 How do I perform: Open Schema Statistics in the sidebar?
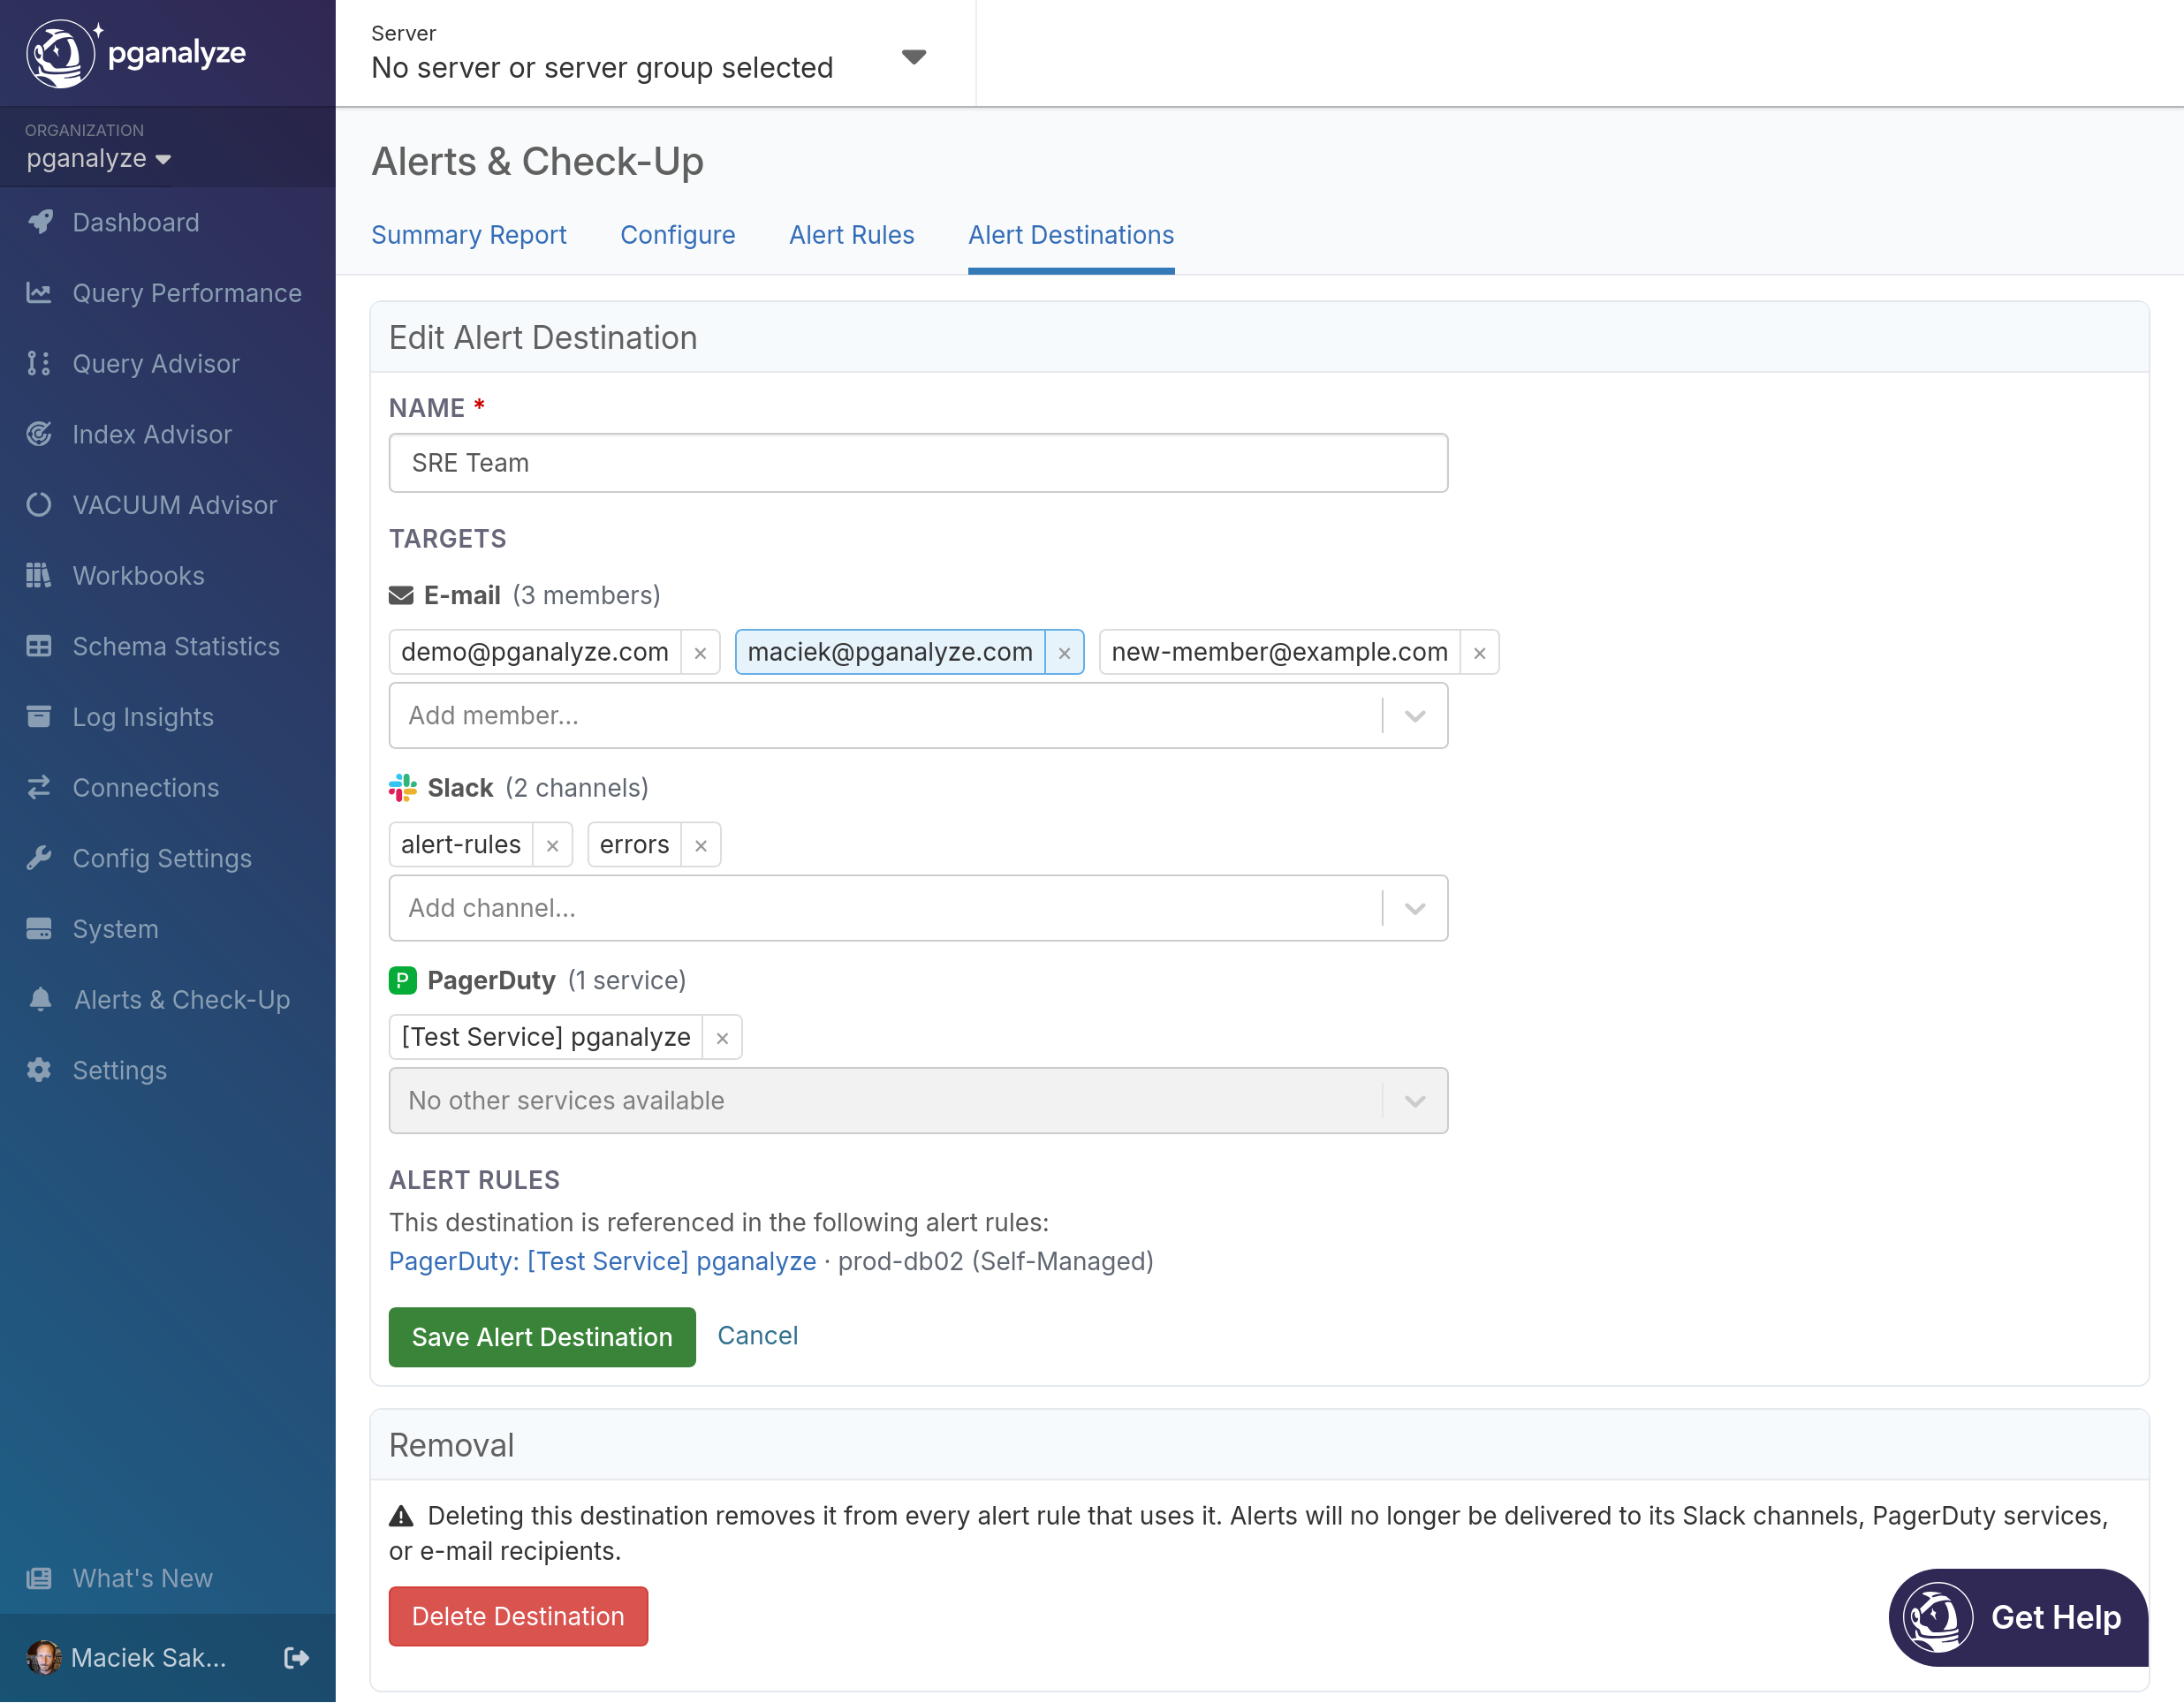(x=168, y=647)
